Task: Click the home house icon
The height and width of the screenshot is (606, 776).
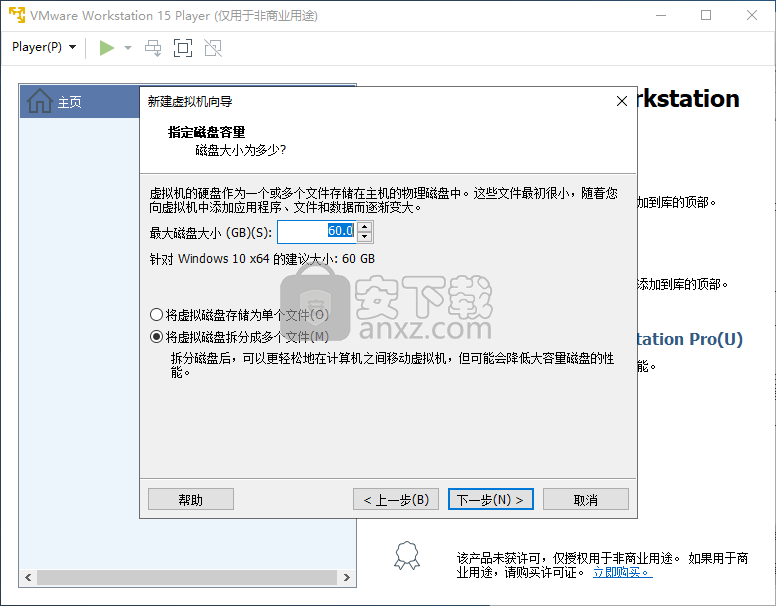Action: 40,101
